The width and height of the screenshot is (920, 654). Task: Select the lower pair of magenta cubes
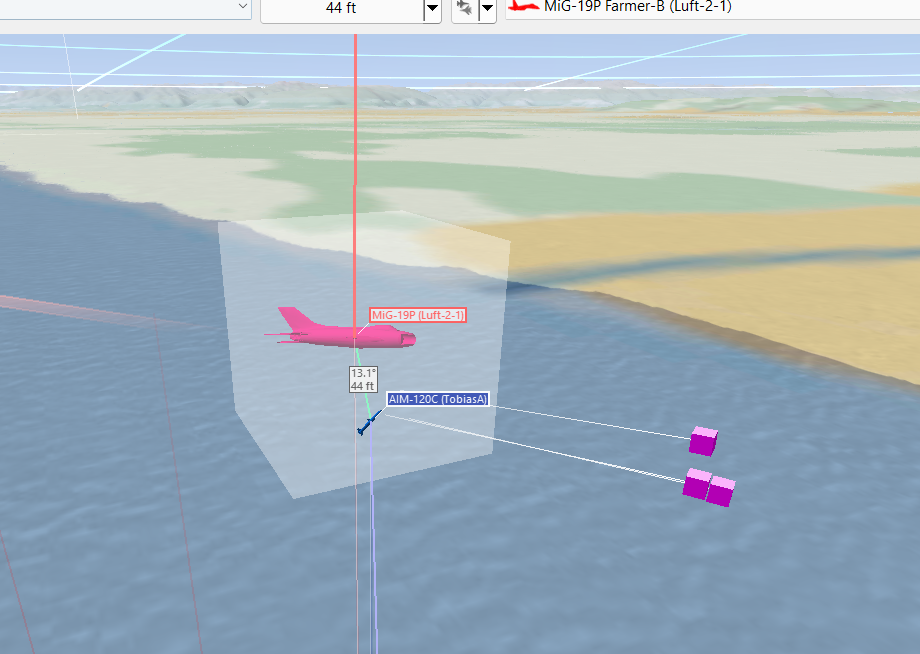(709, 487)
